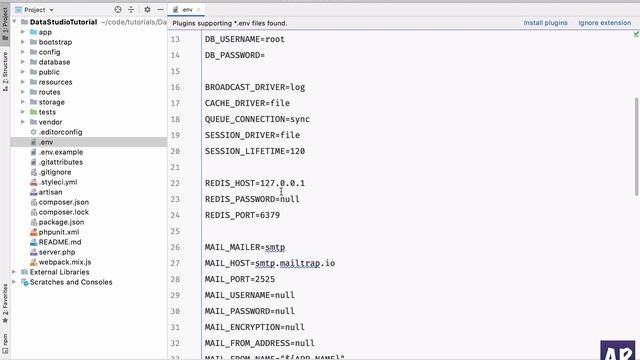This screenshot has height=360, width=640.
Task: Expand the vendor folder
Action: 23,122
